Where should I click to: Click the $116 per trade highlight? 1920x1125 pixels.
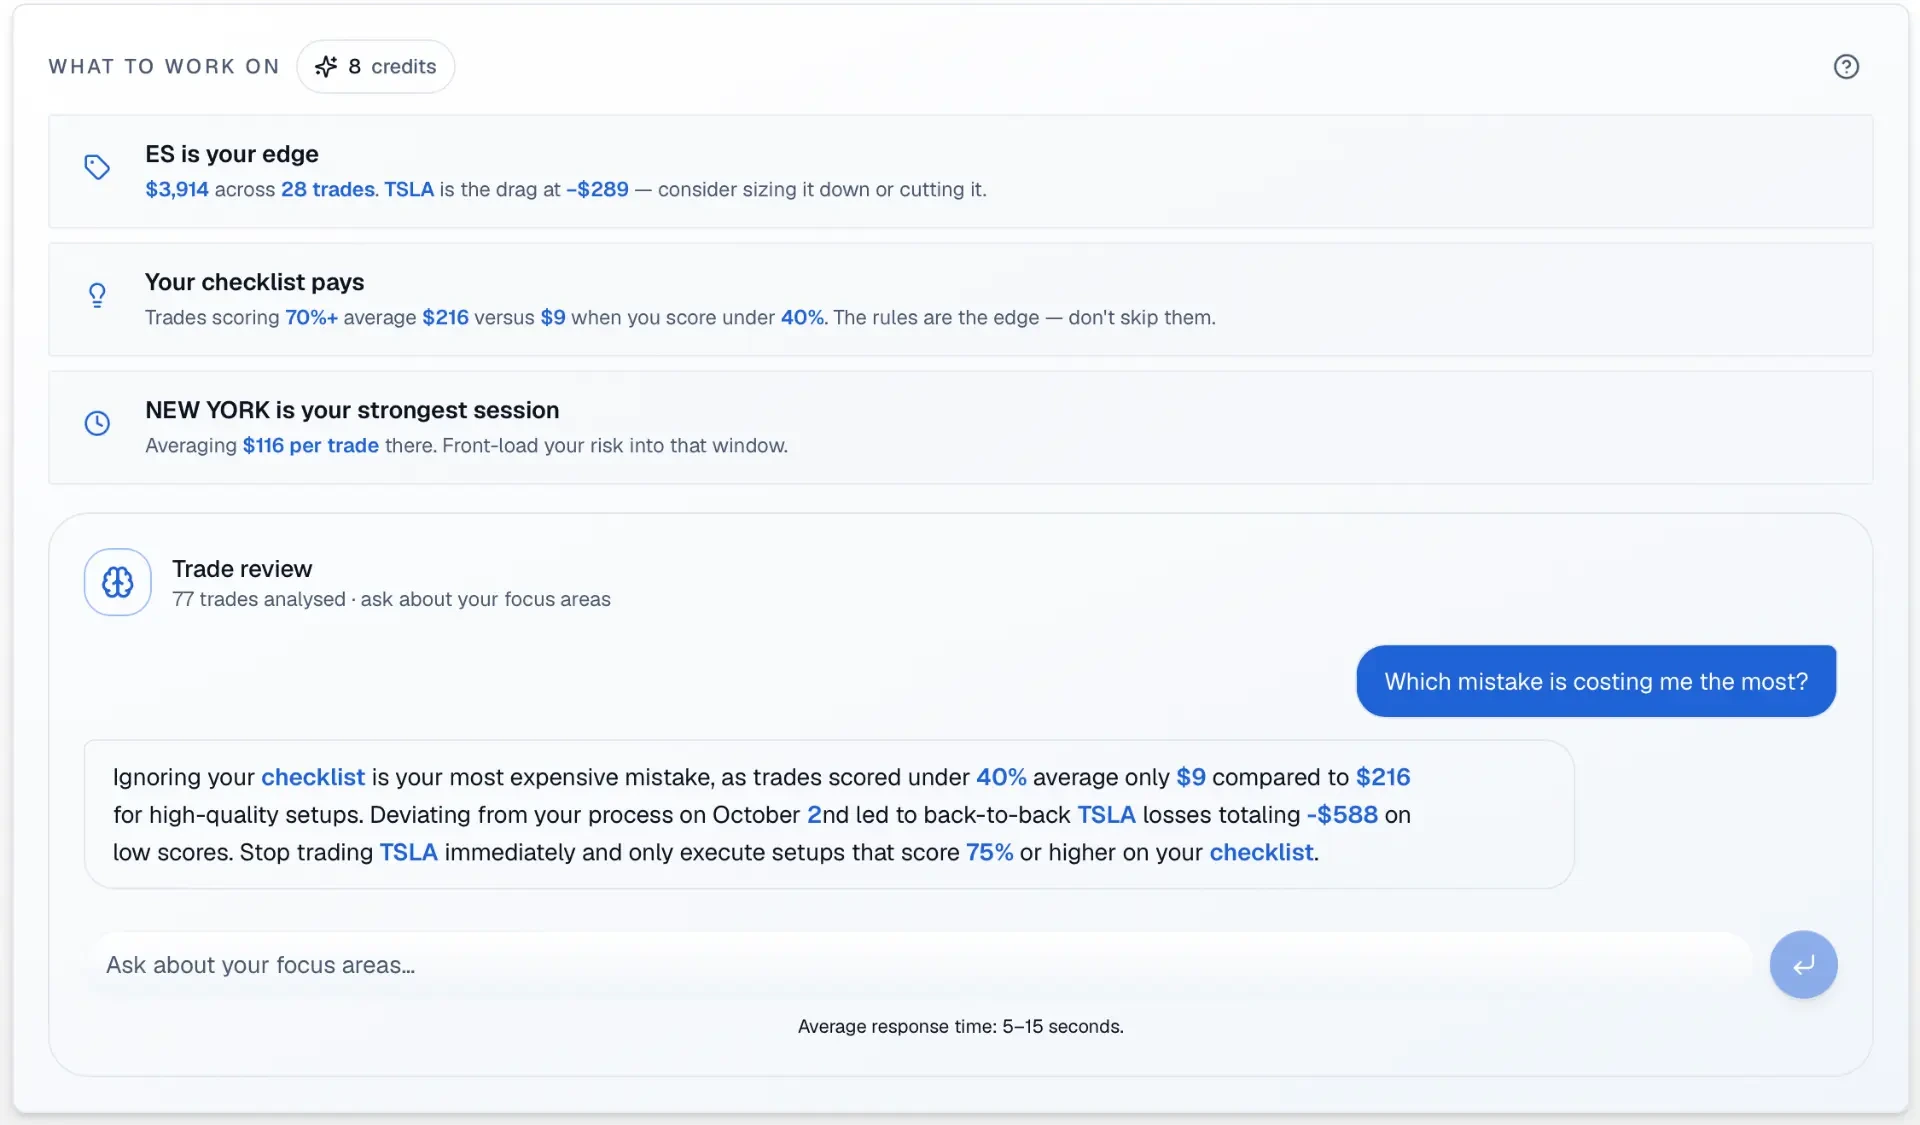pyautogui.click(x=311, y=445)
